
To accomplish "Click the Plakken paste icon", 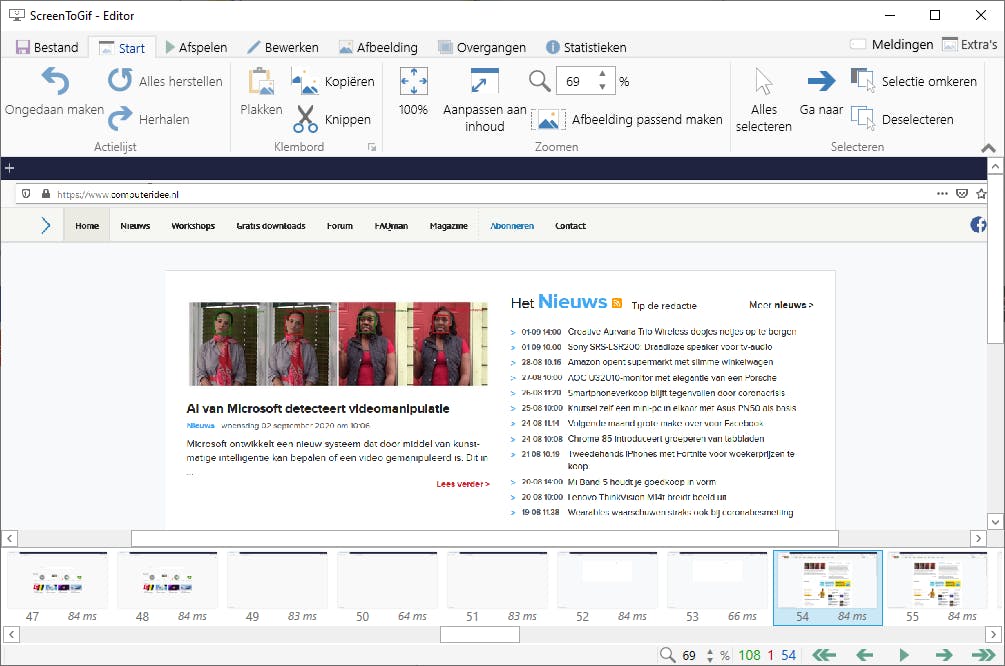I will coord(261,83).
